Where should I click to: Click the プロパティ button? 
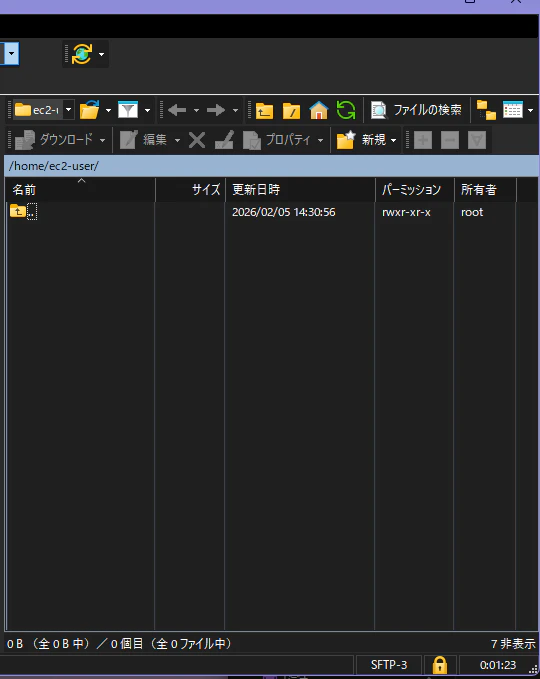[277, 139]
